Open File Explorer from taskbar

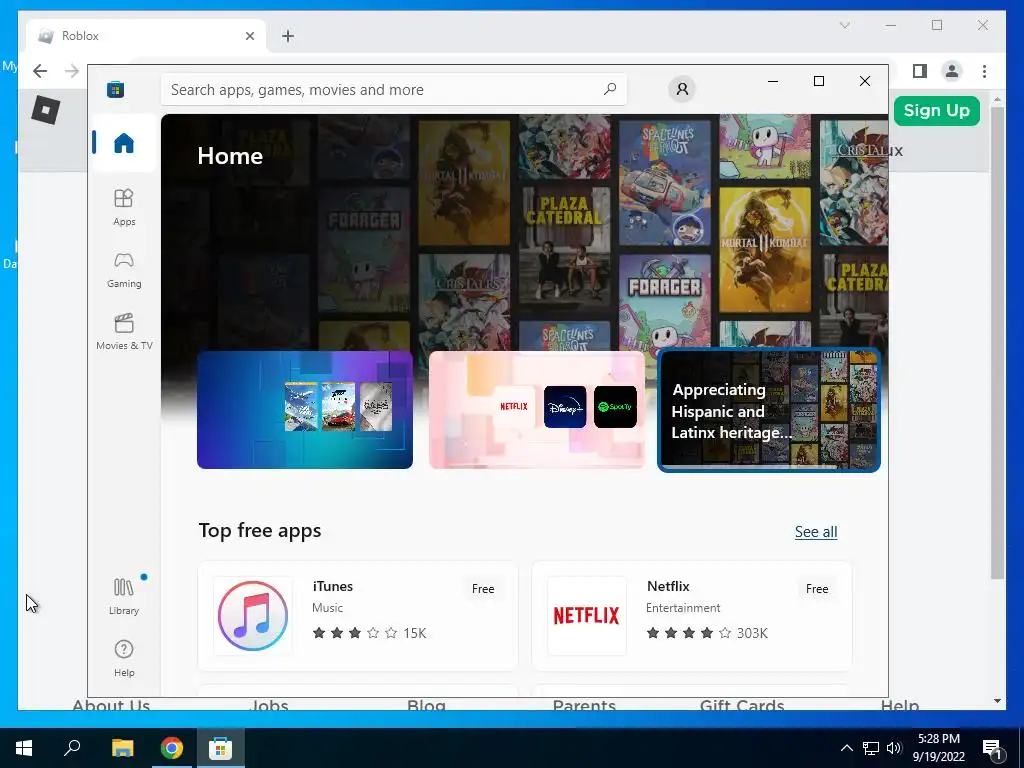(x=122, y=748)
